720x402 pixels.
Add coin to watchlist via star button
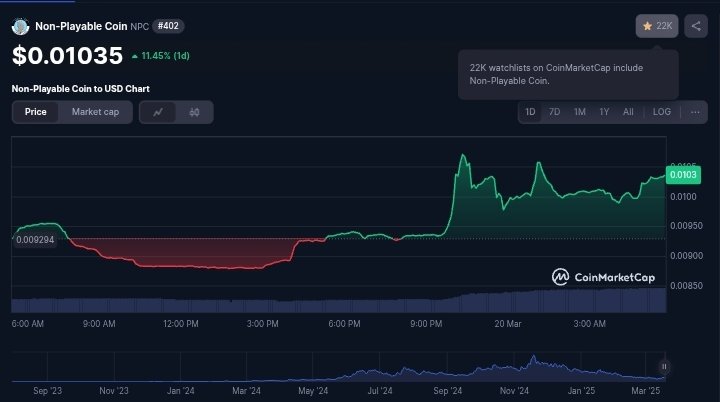[x=657, y=26]
